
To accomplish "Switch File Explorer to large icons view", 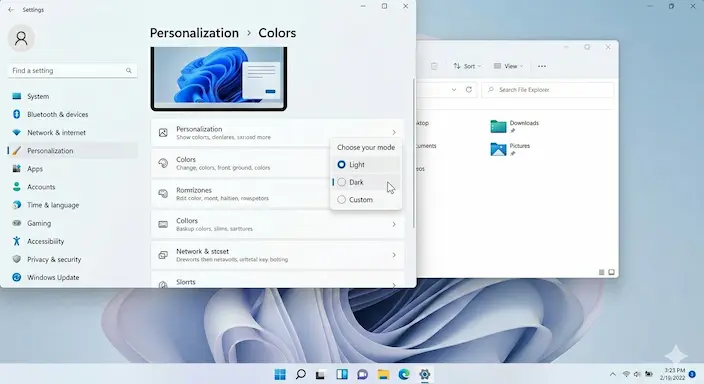I will [x=611, y=272].
